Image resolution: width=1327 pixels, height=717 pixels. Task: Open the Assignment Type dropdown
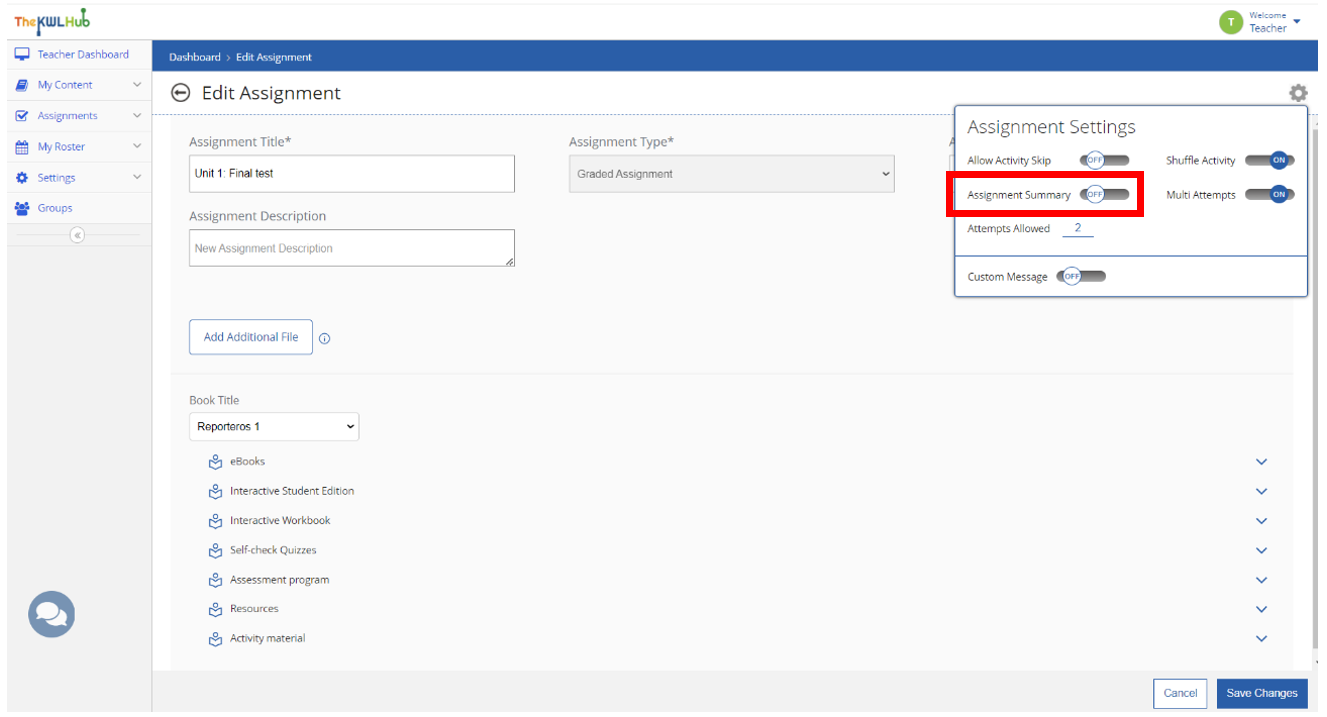tap(732, 174)
